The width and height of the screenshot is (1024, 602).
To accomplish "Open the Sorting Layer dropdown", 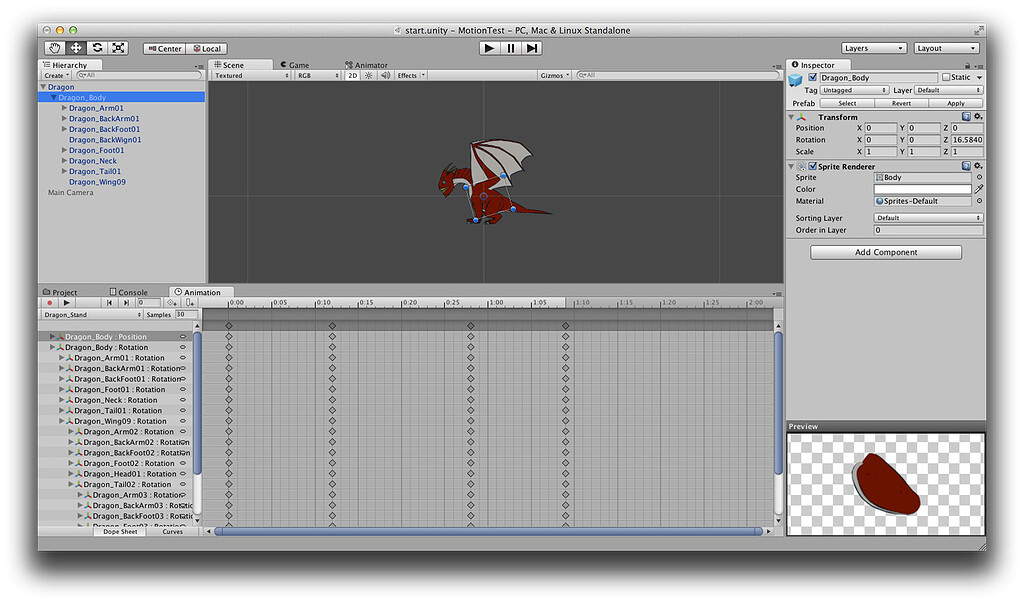I will (927, 217).
